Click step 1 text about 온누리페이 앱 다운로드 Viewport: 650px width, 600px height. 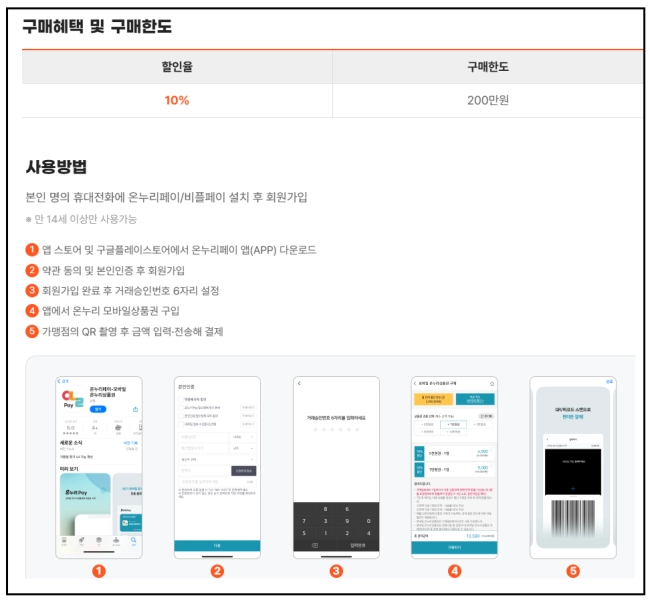pyautogui.click(x=179, y=250)
